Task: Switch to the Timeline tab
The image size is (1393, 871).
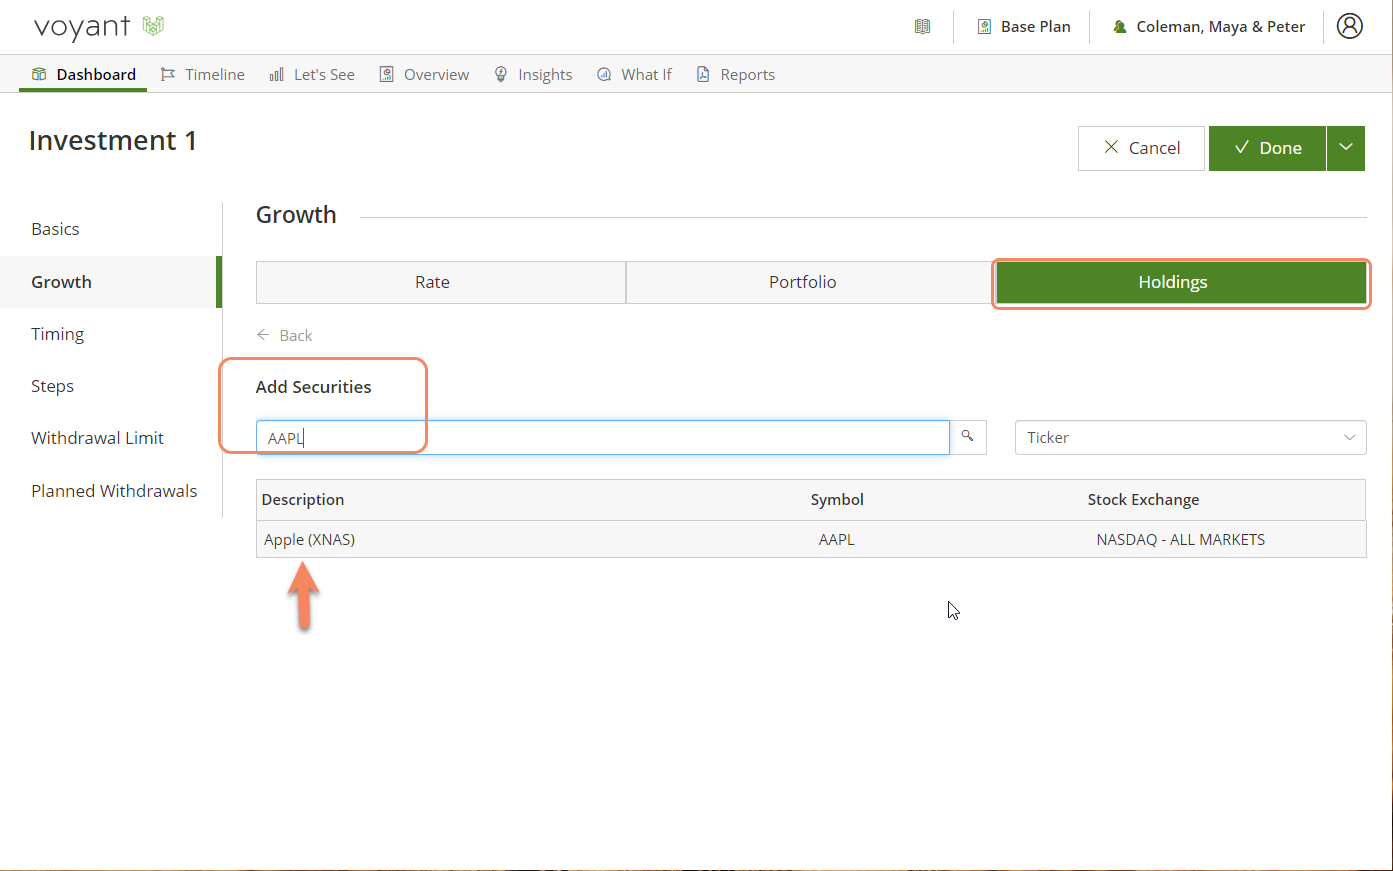Action: [x=203, y=74]
